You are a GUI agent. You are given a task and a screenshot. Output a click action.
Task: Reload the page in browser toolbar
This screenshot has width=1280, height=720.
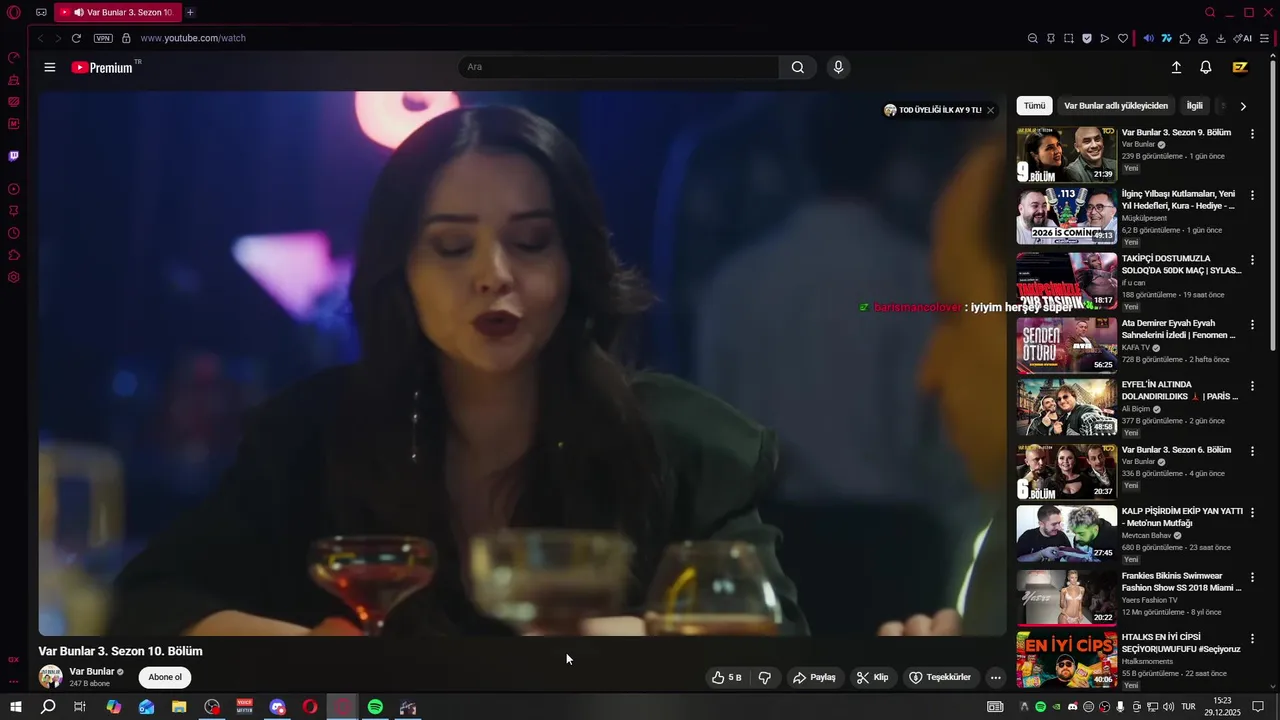76,38
